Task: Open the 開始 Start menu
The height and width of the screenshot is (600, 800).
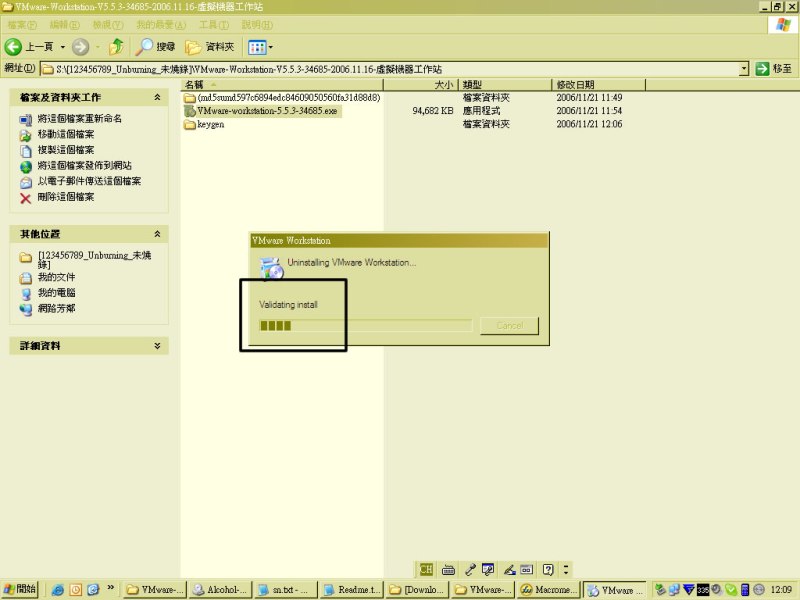Action: (20, 589)
